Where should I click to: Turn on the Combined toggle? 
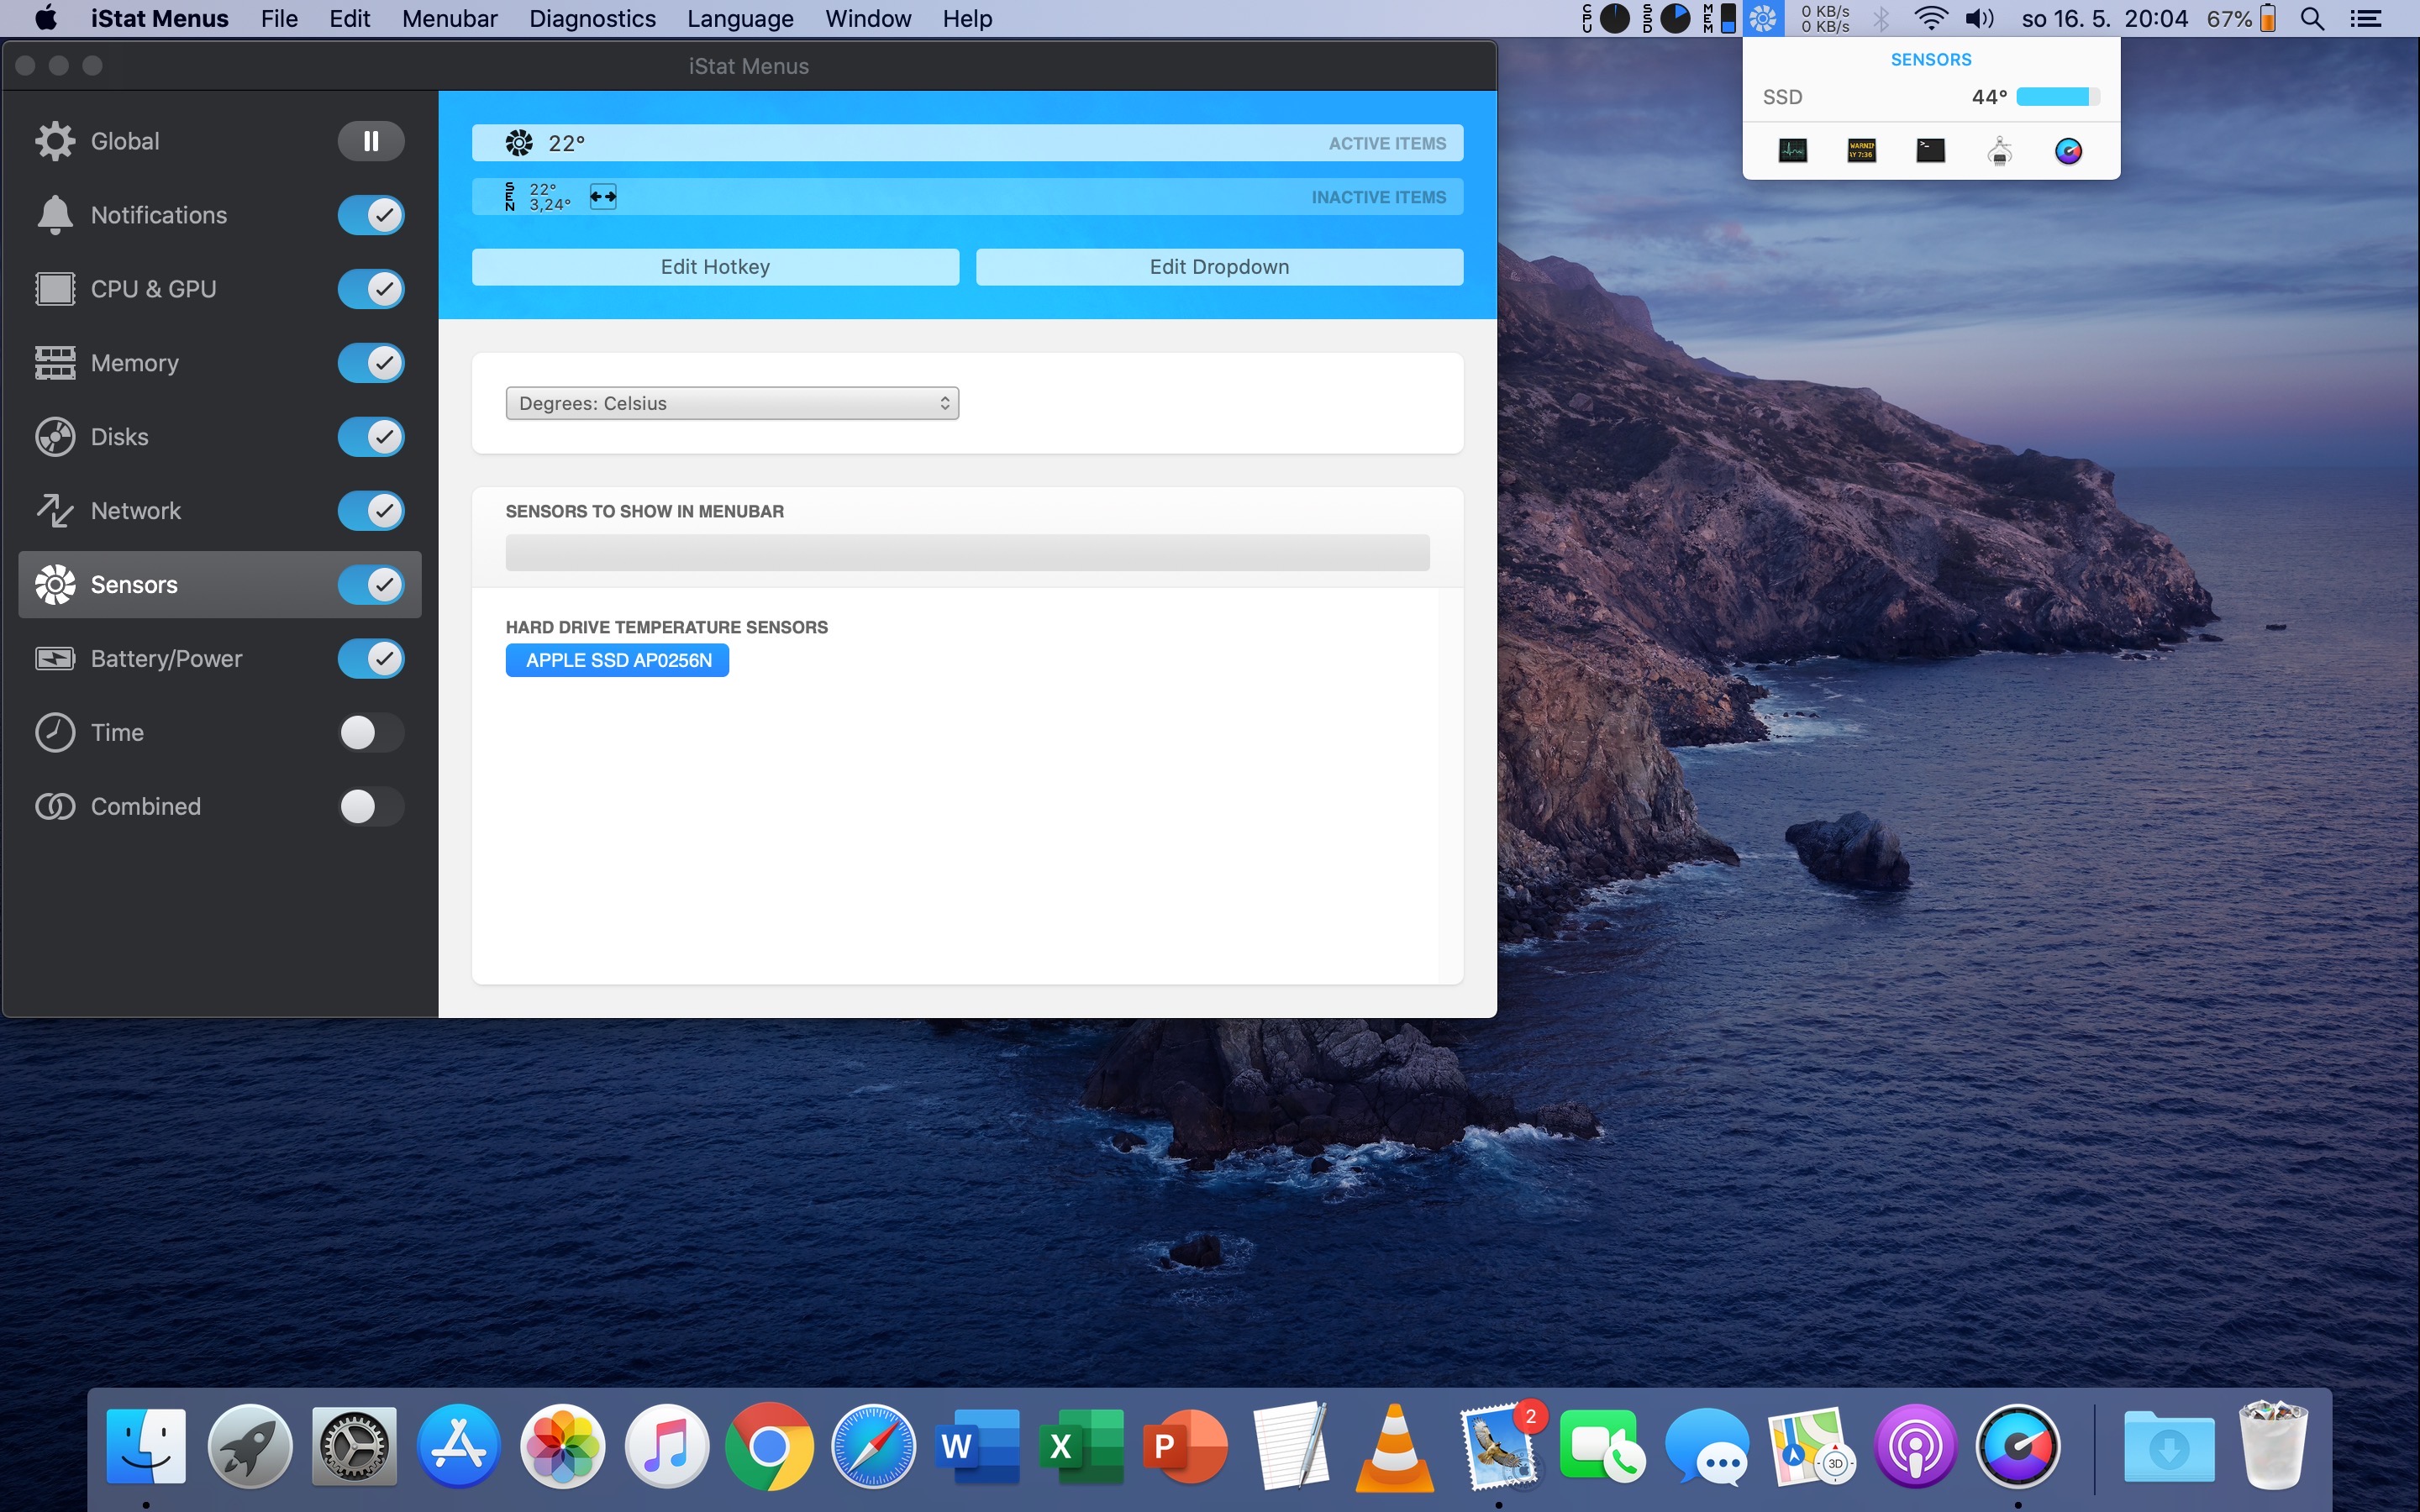(371, 807)
